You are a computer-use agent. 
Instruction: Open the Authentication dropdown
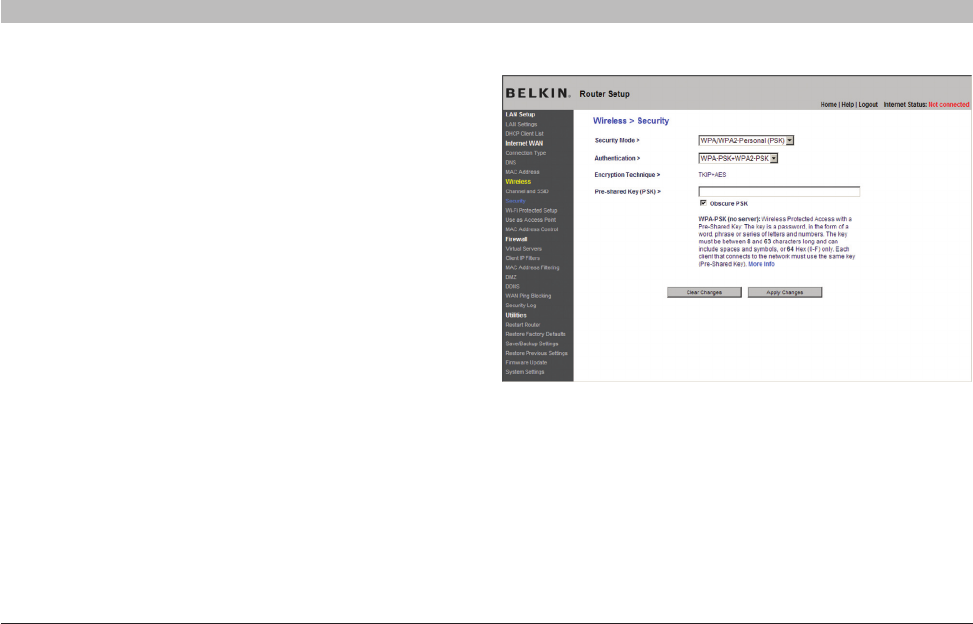pos(738,158)
